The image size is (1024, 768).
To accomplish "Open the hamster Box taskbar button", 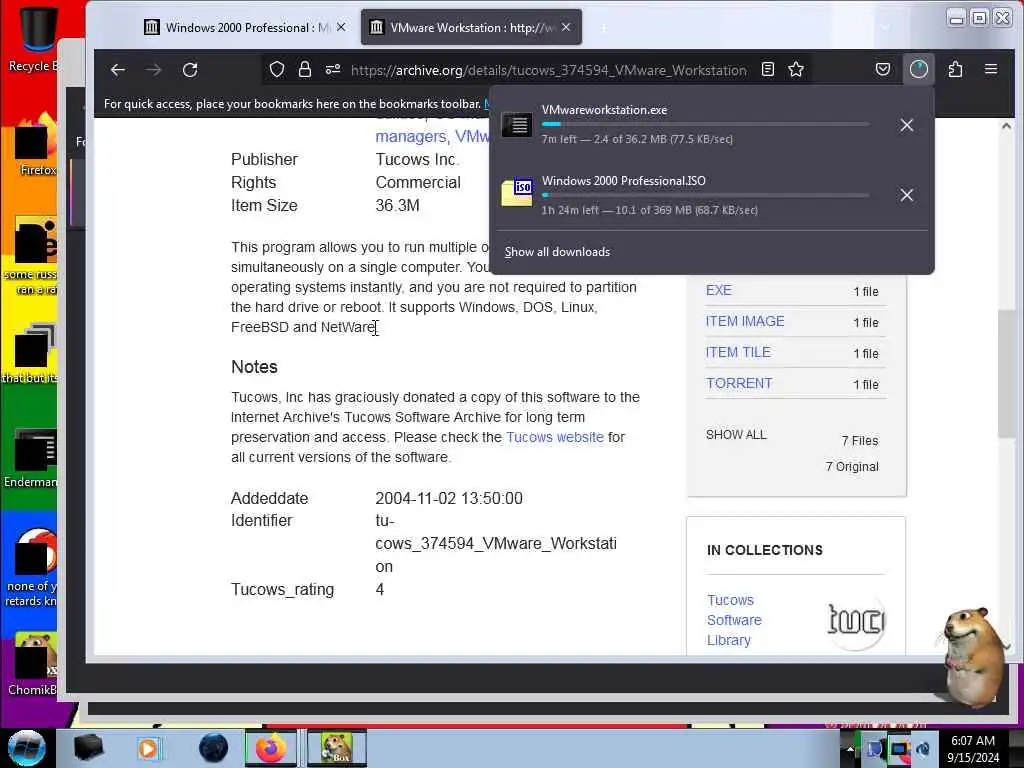I will point(336,748).
